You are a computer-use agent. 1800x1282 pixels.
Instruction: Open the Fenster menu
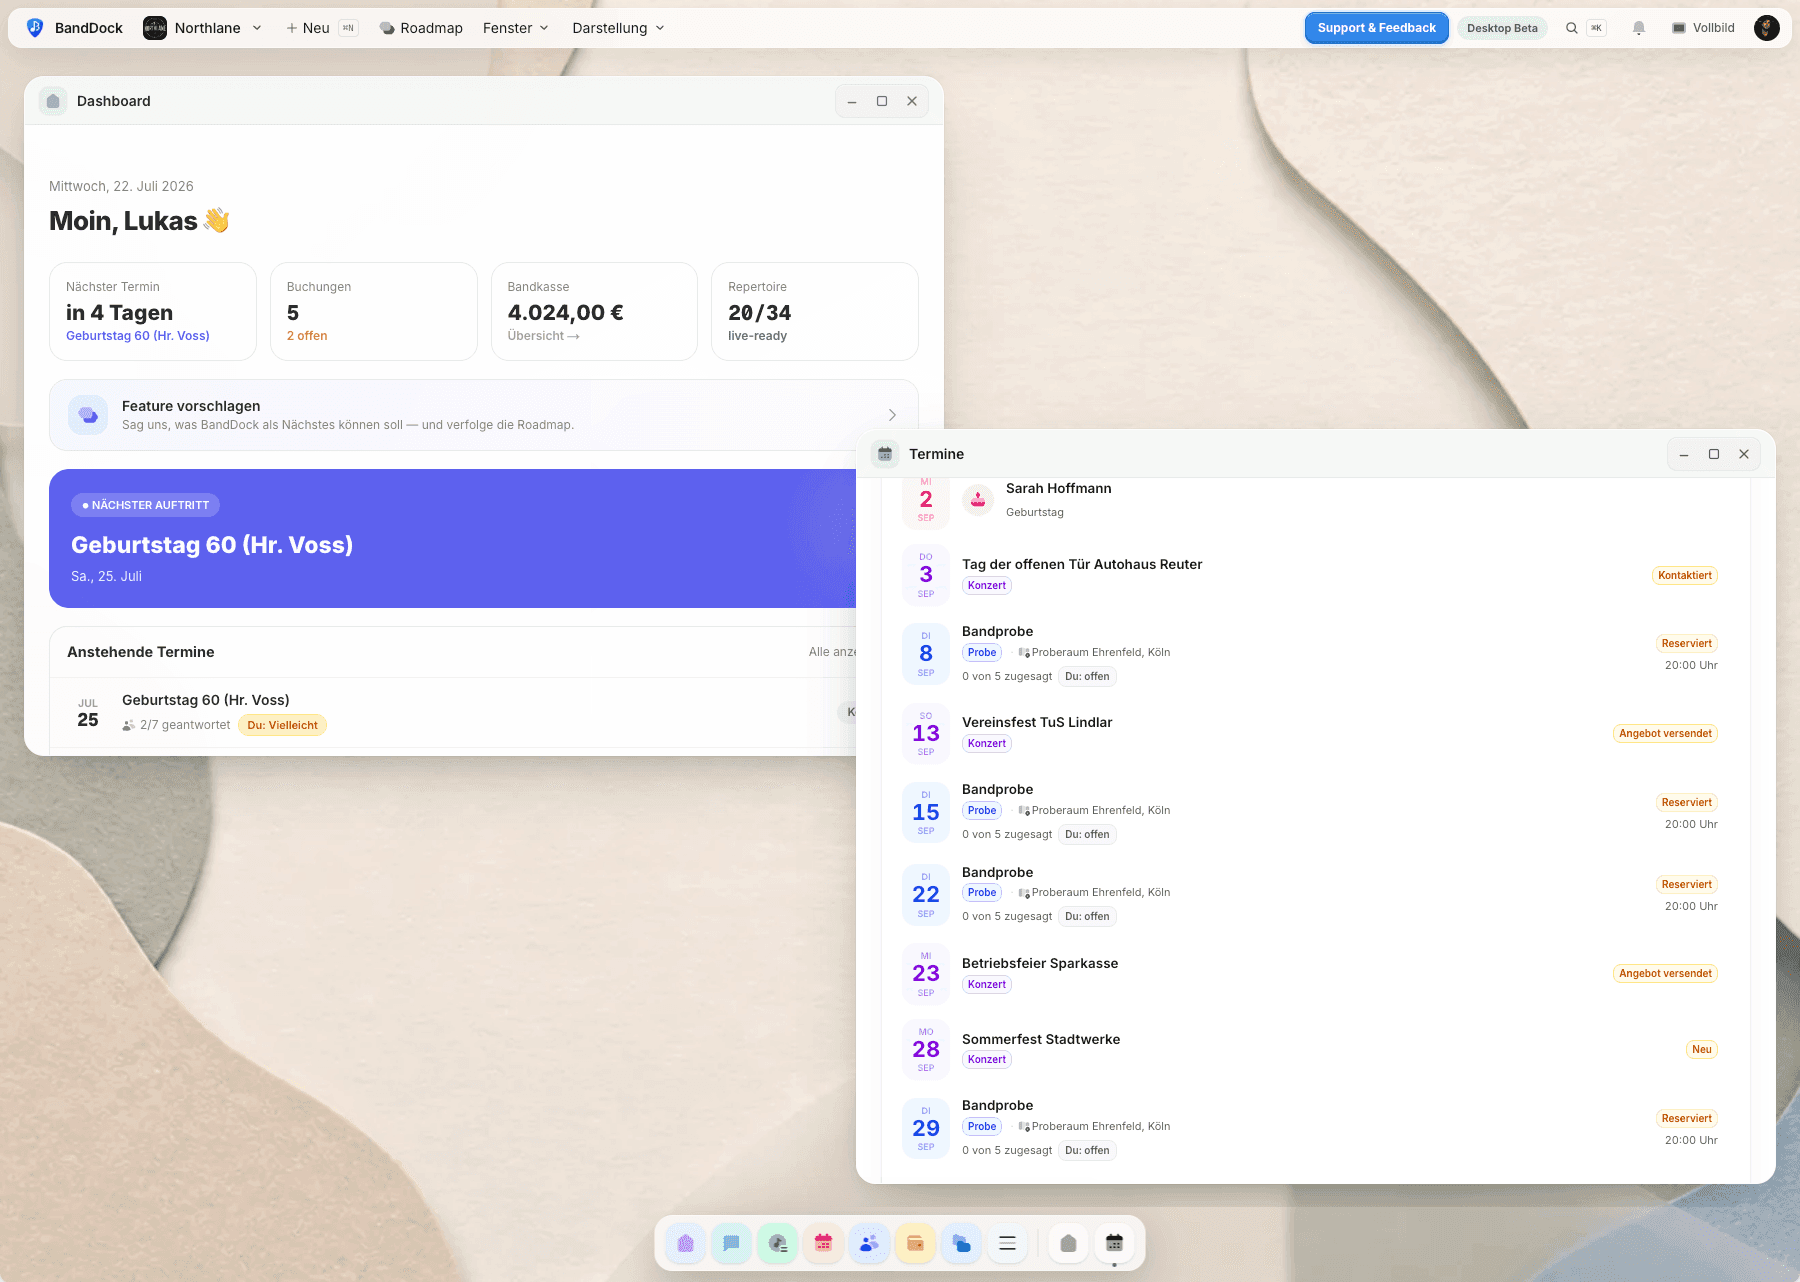[x=515, y=28]
